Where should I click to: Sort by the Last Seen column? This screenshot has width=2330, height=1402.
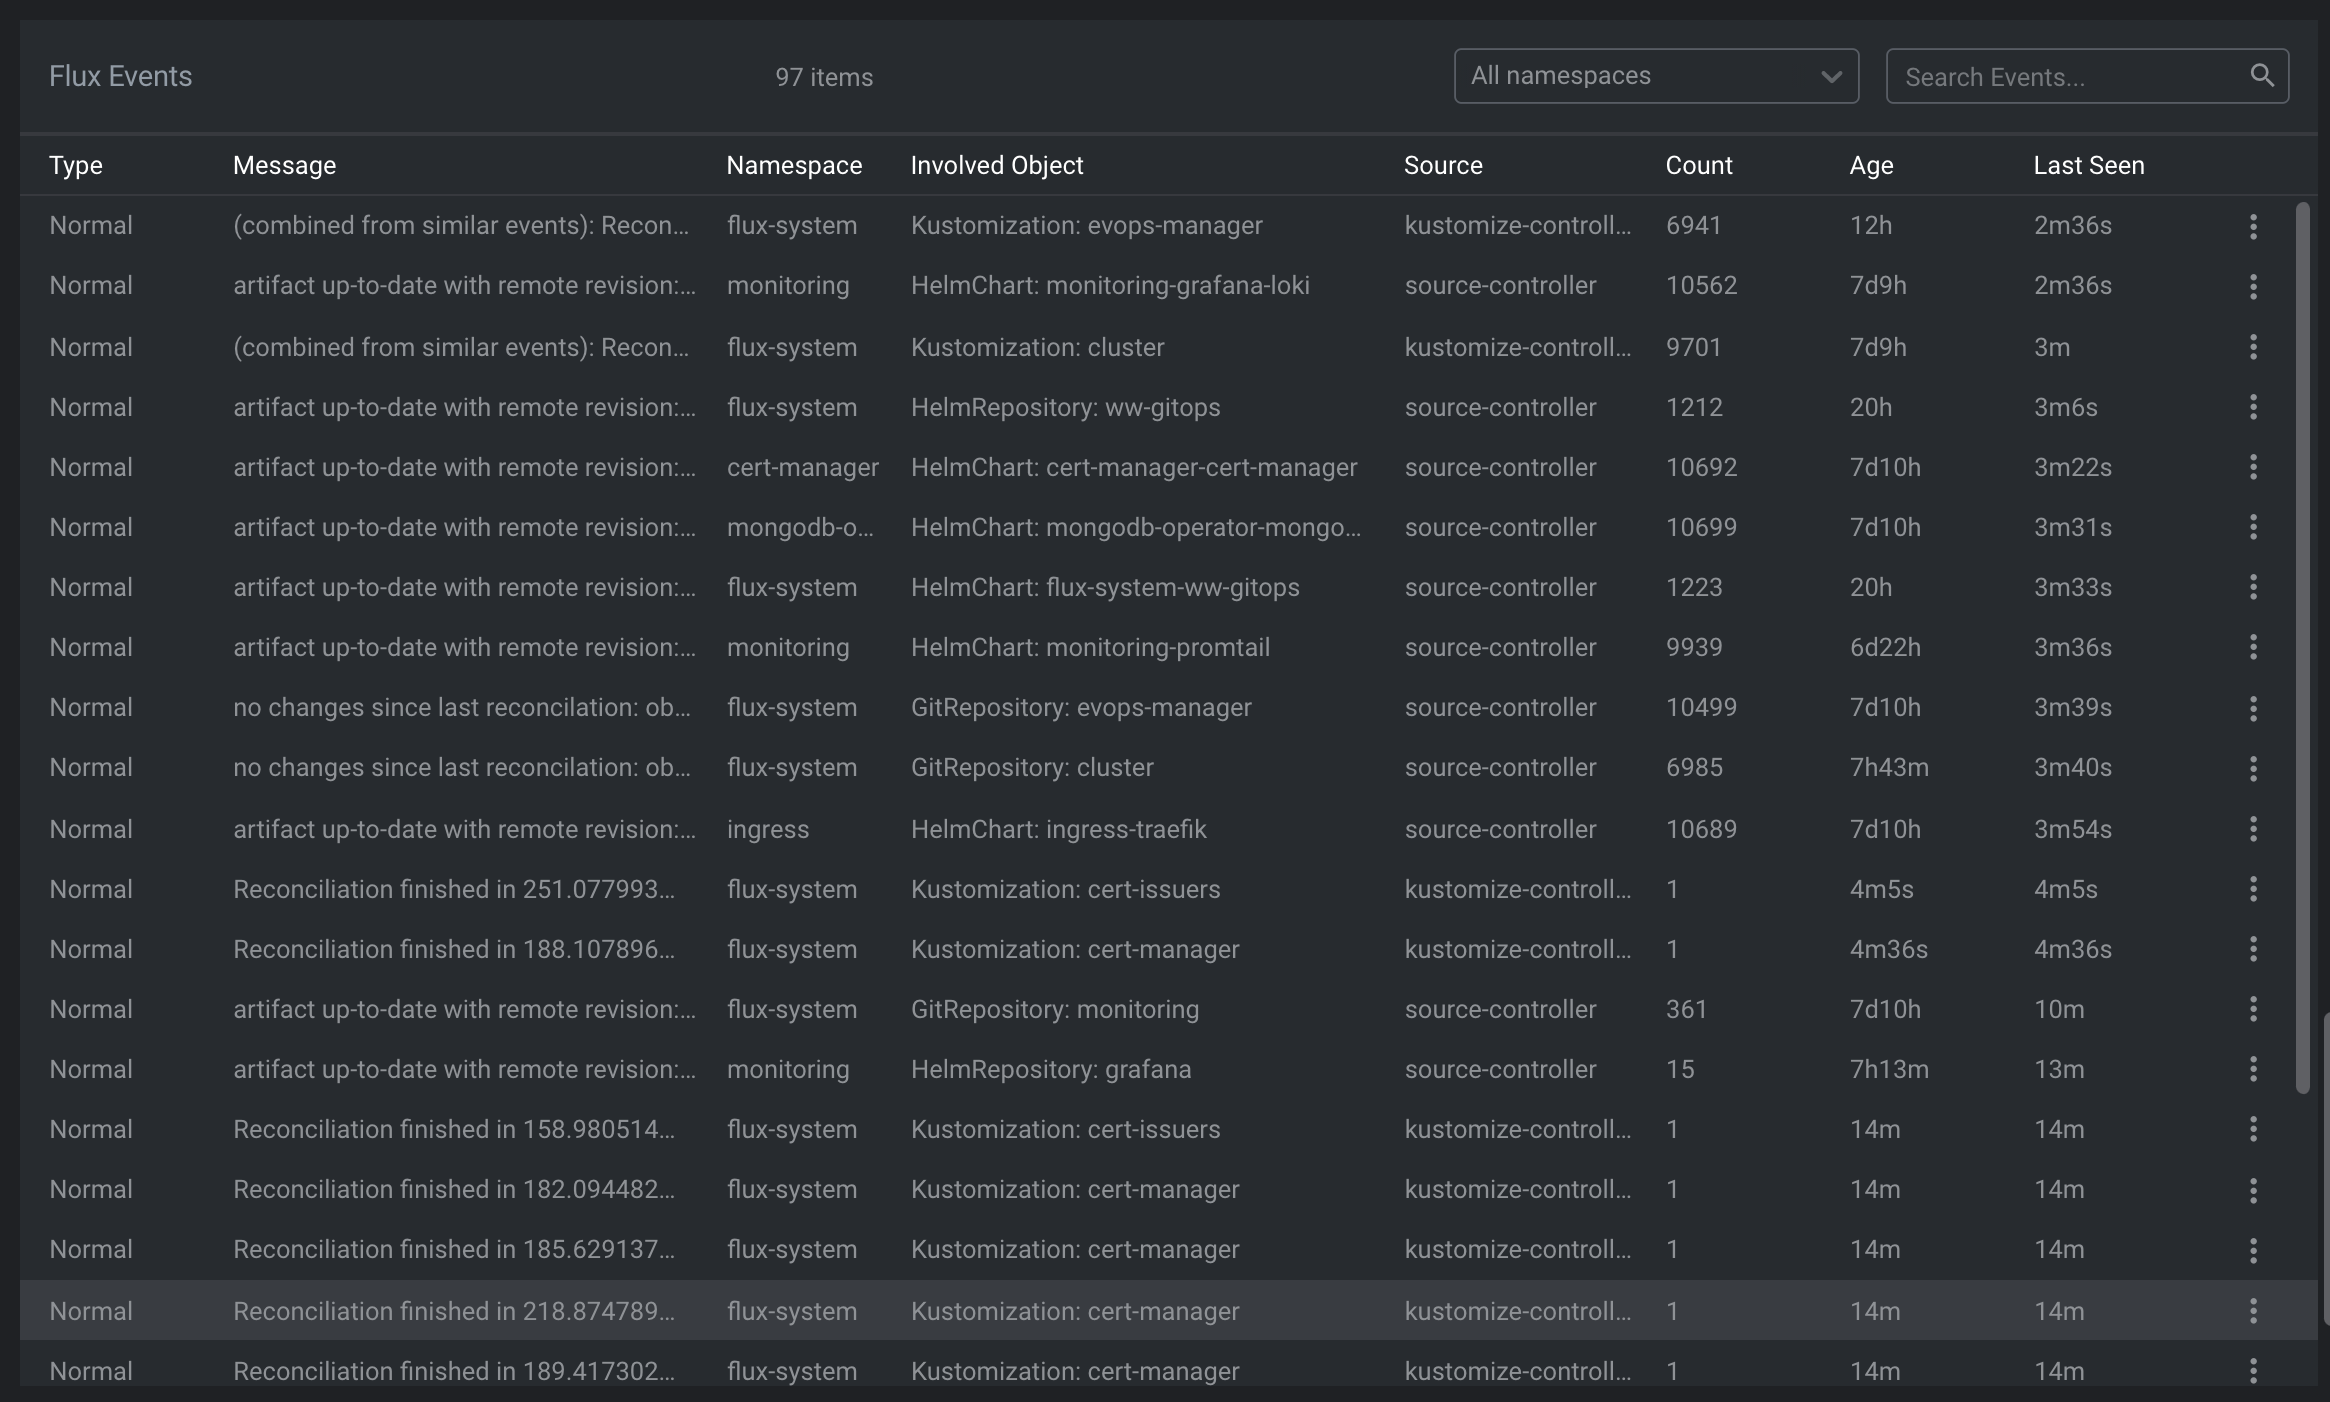point(2088,165)
